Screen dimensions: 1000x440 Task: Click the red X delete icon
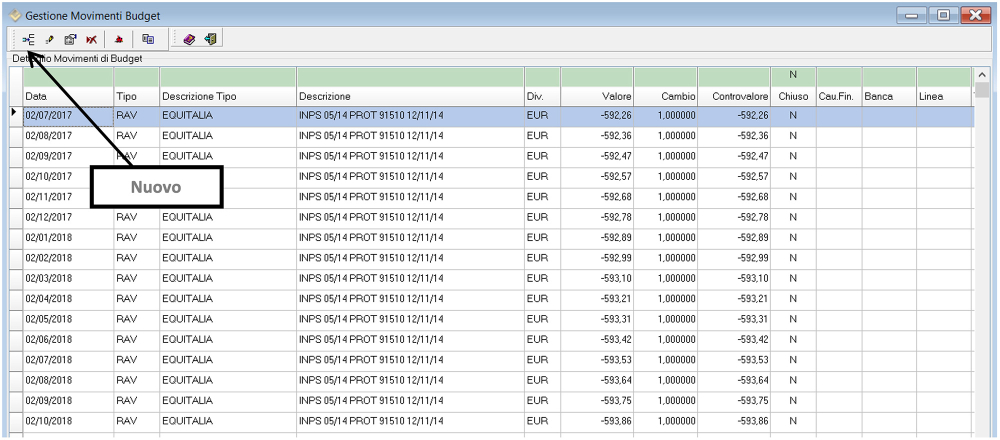[x=91, y=39]
